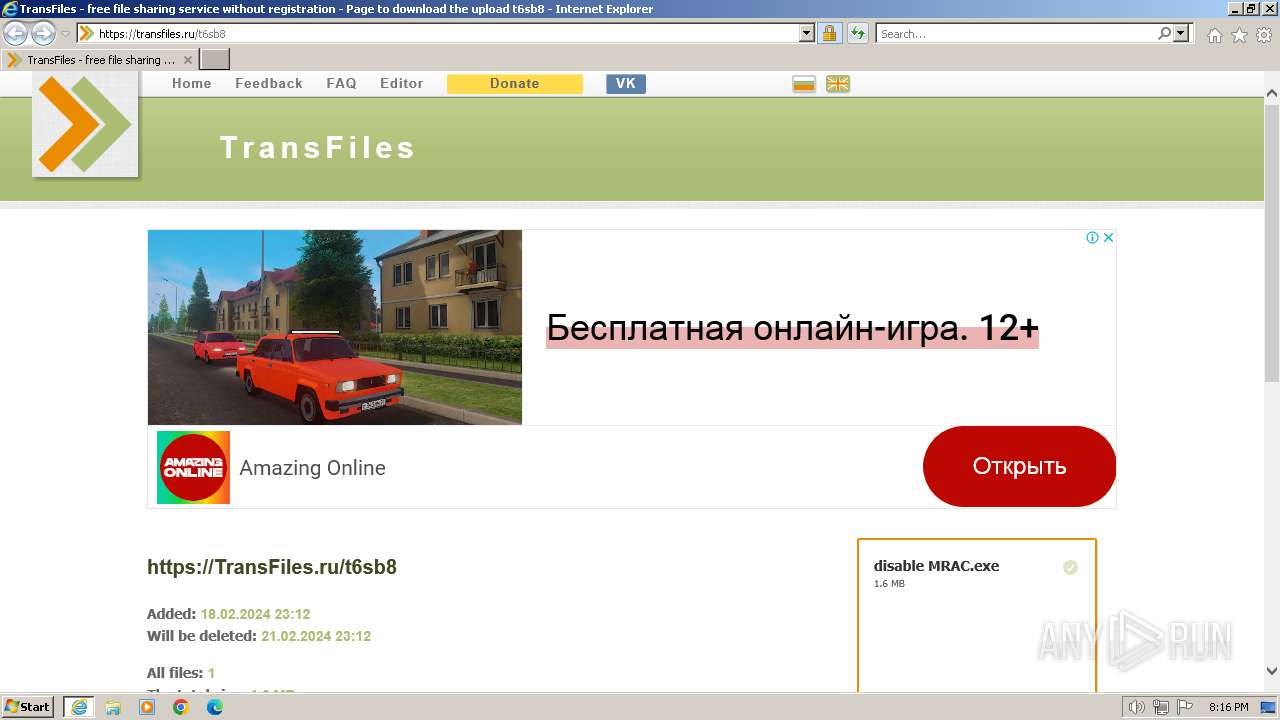
Task: Click the browser Back arrow button
Action: pyautogui.click(x=15, y=33)
